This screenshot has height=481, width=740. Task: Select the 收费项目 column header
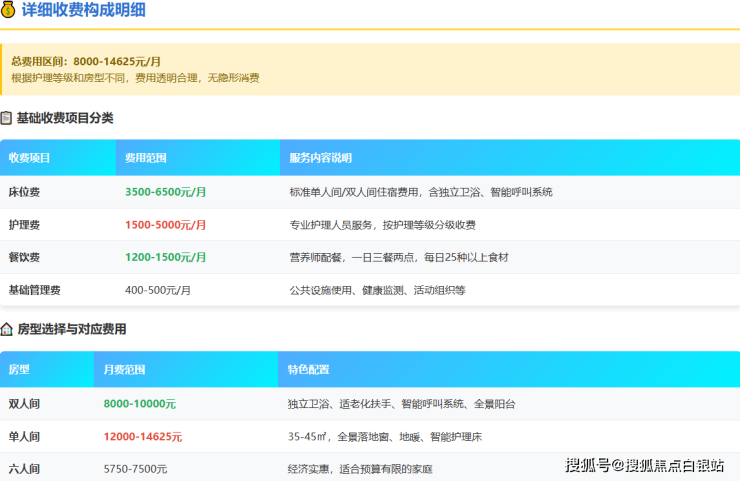tap(30, 158)
